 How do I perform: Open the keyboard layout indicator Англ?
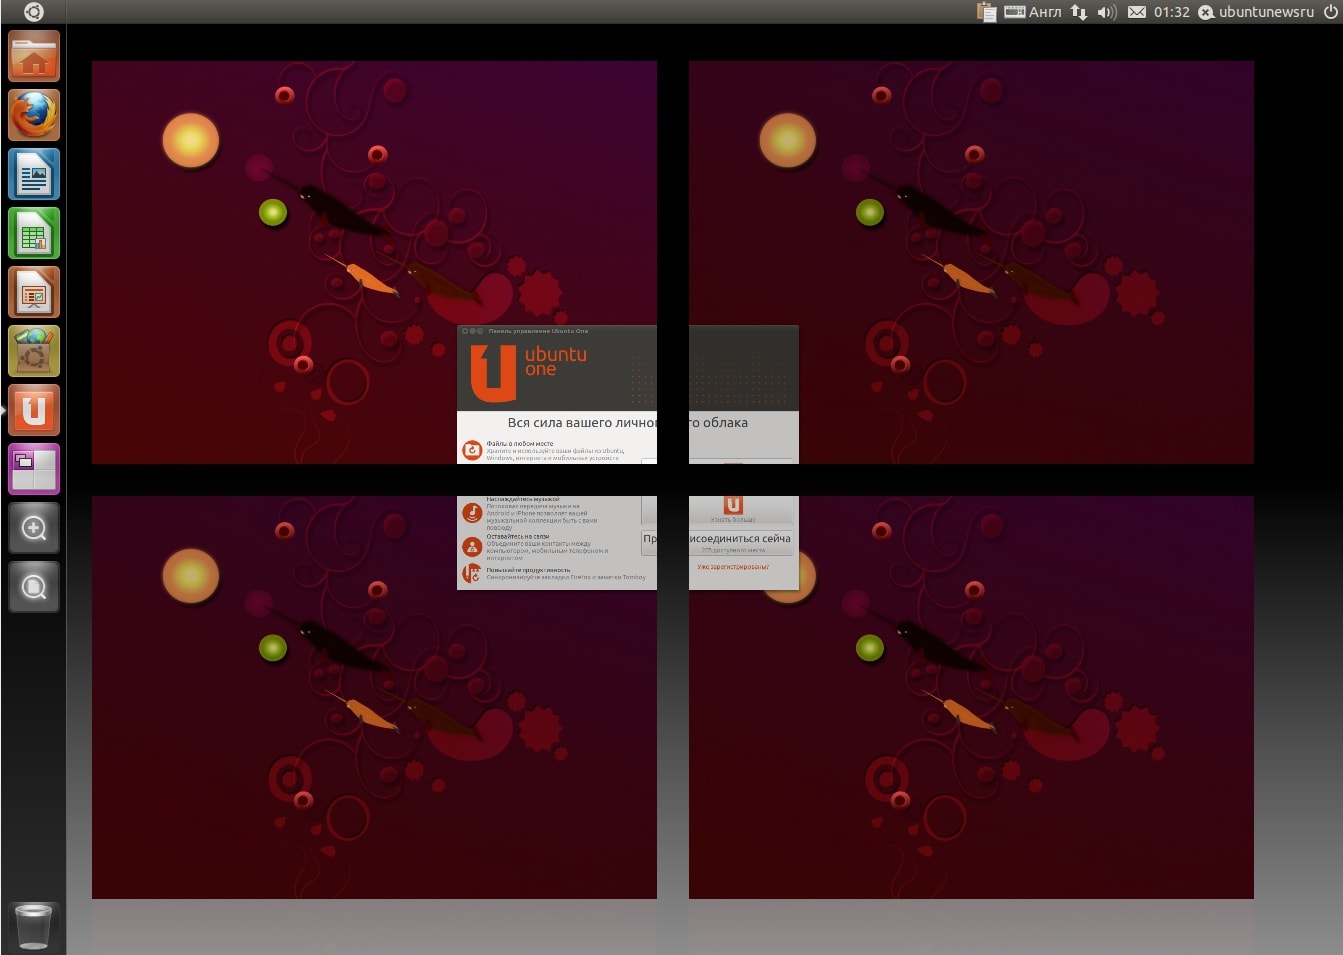point(1033,12)
